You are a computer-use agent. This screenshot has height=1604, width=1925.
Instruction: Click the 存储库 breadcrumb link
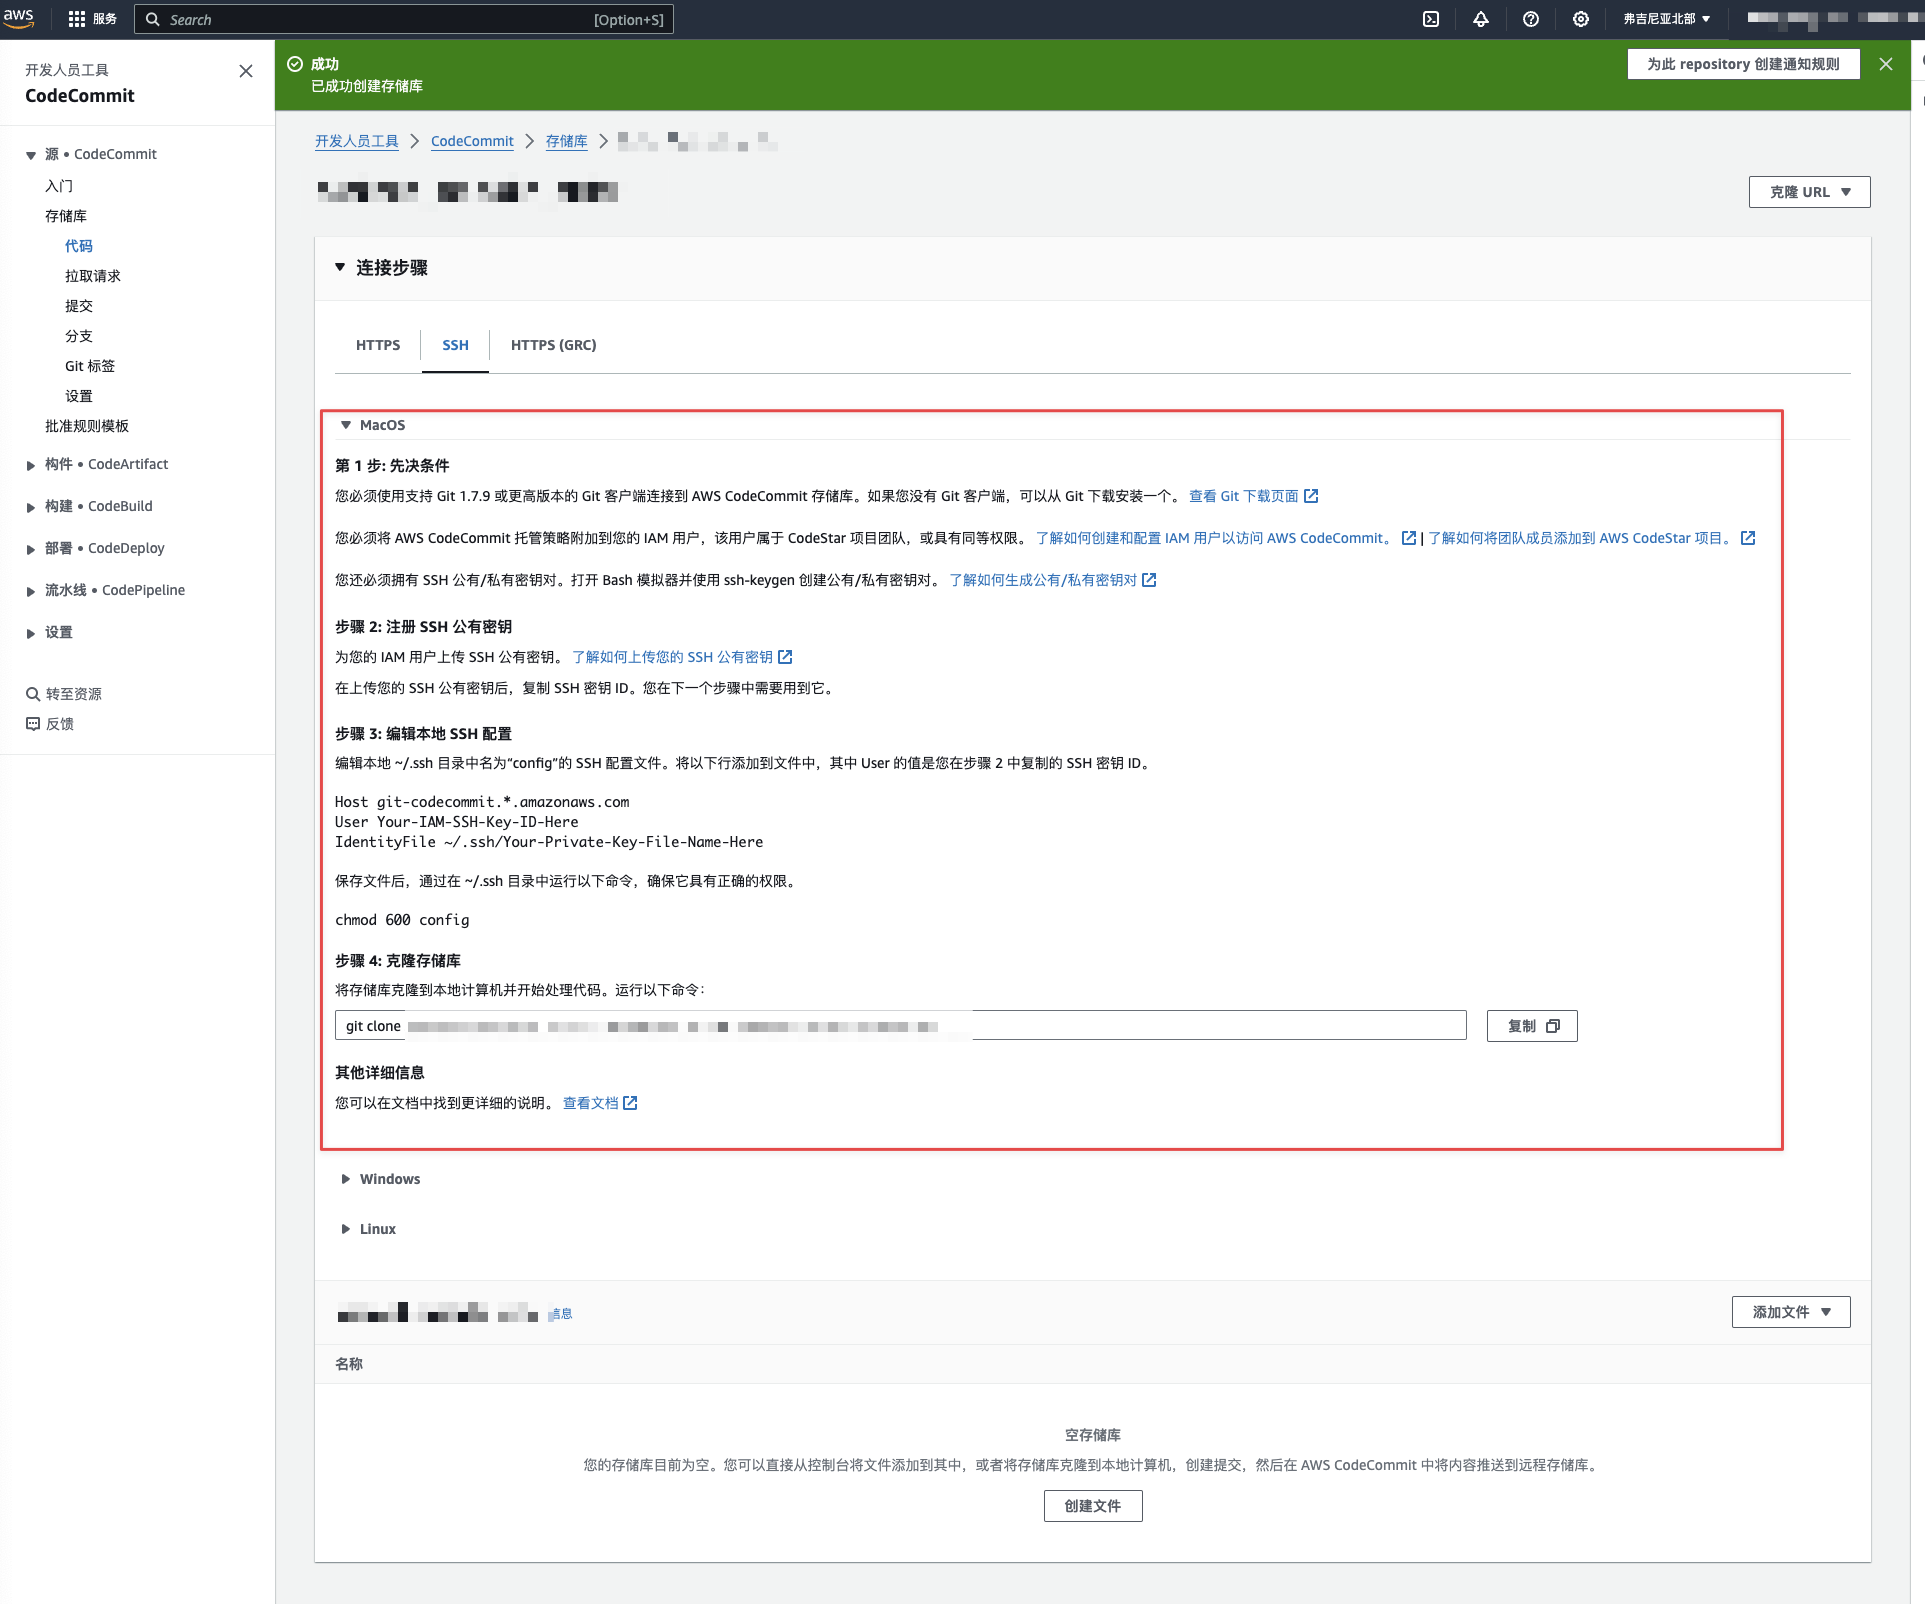click(x=567, y=141)
